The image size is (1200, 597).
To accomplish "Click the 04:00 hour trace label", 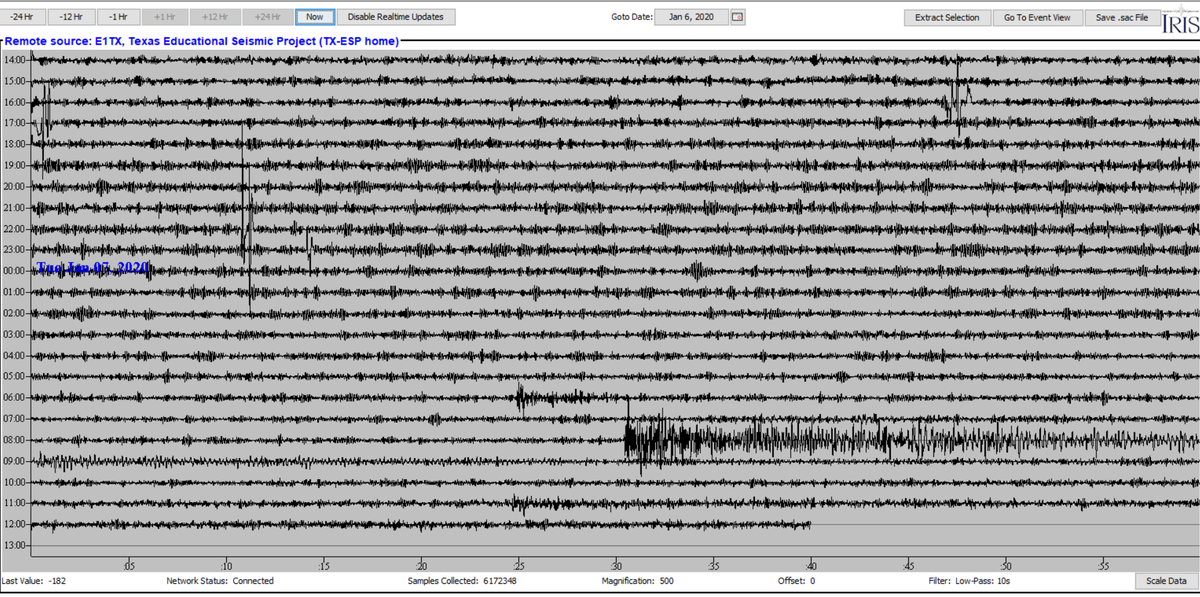I will [x=15, y=355].
